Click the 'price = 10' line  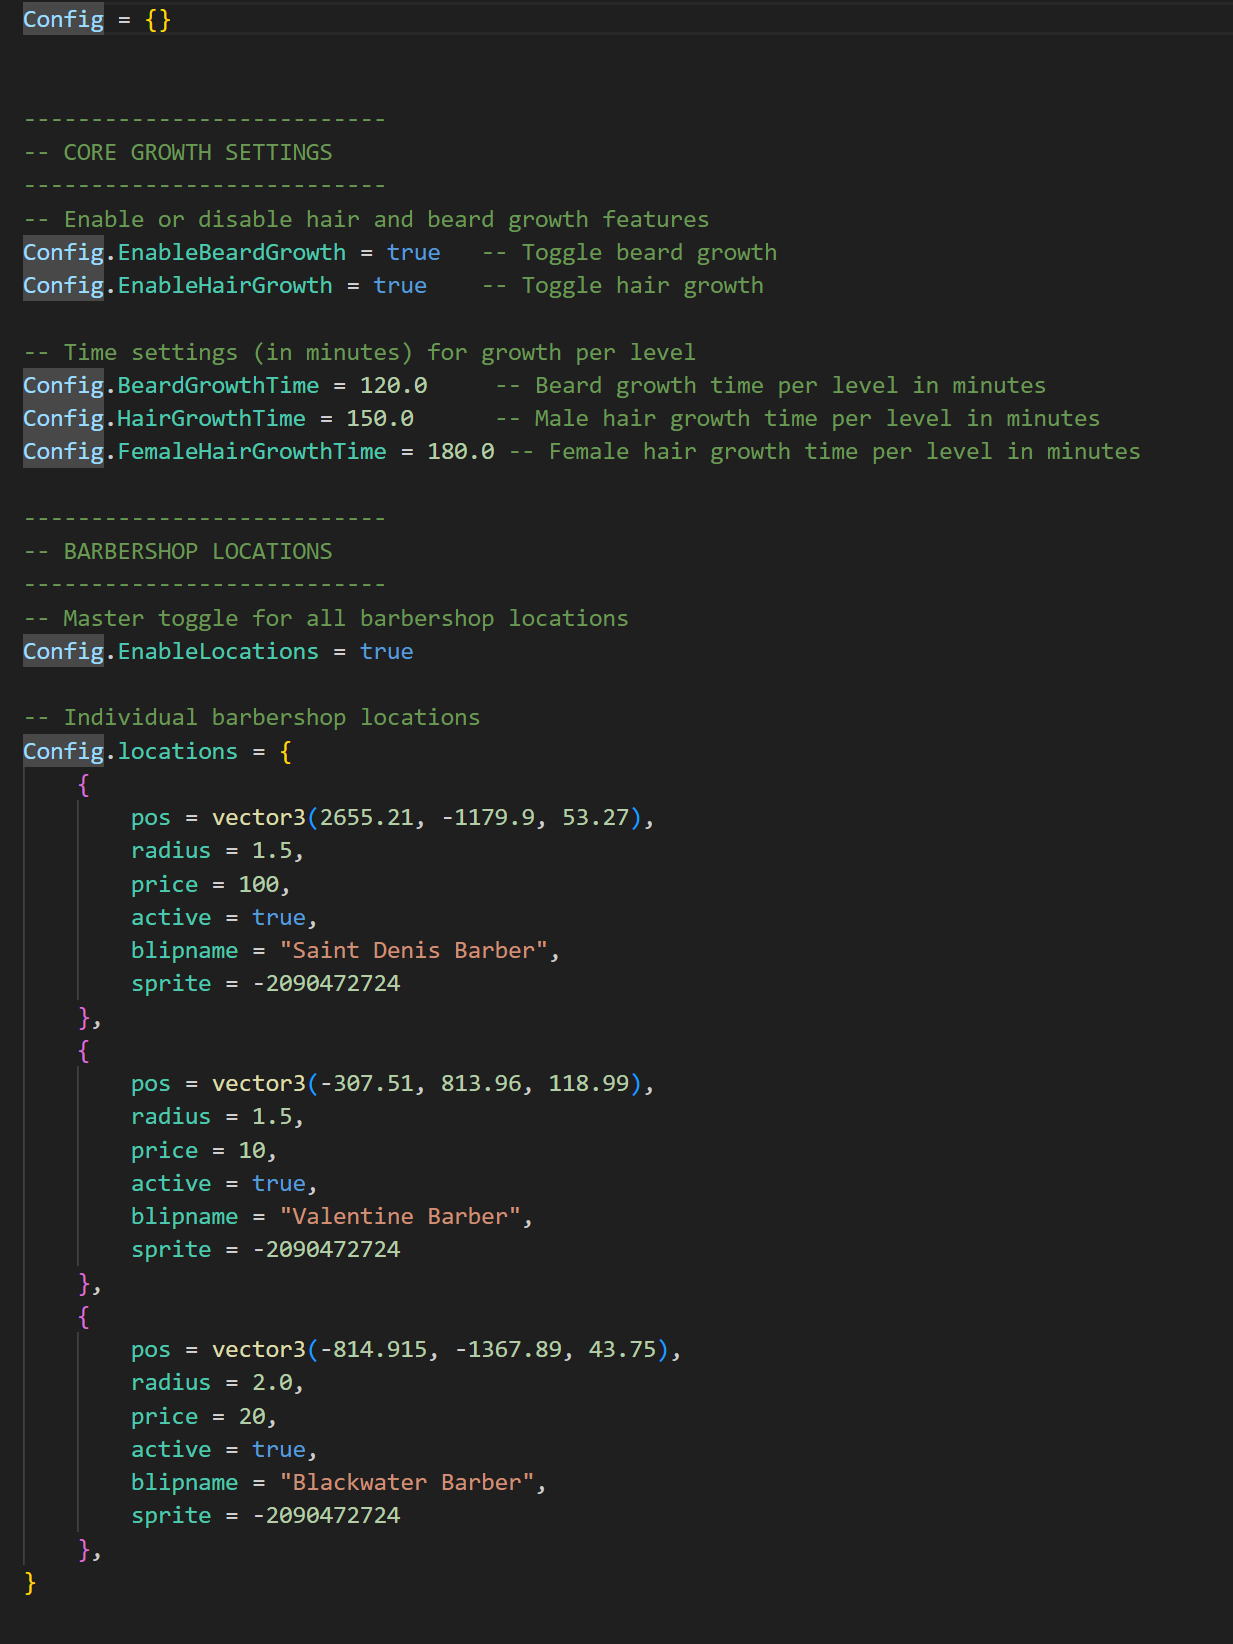[x=204, y=1150]
